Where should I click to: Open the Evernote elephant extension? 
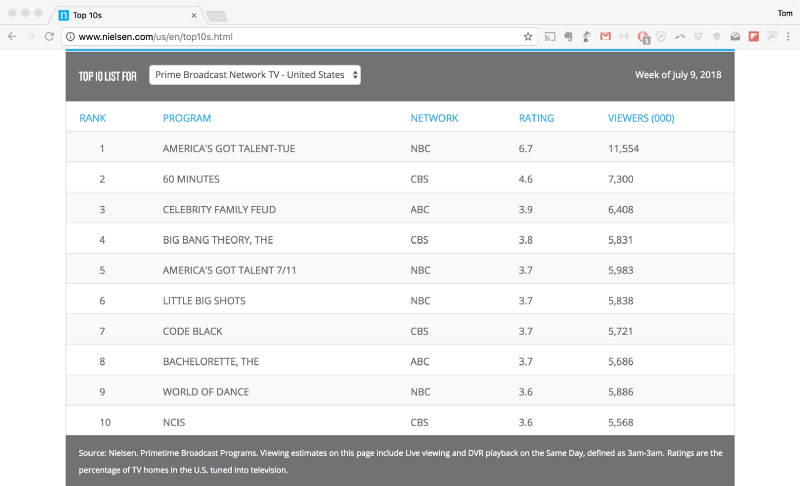coord(568,36)
